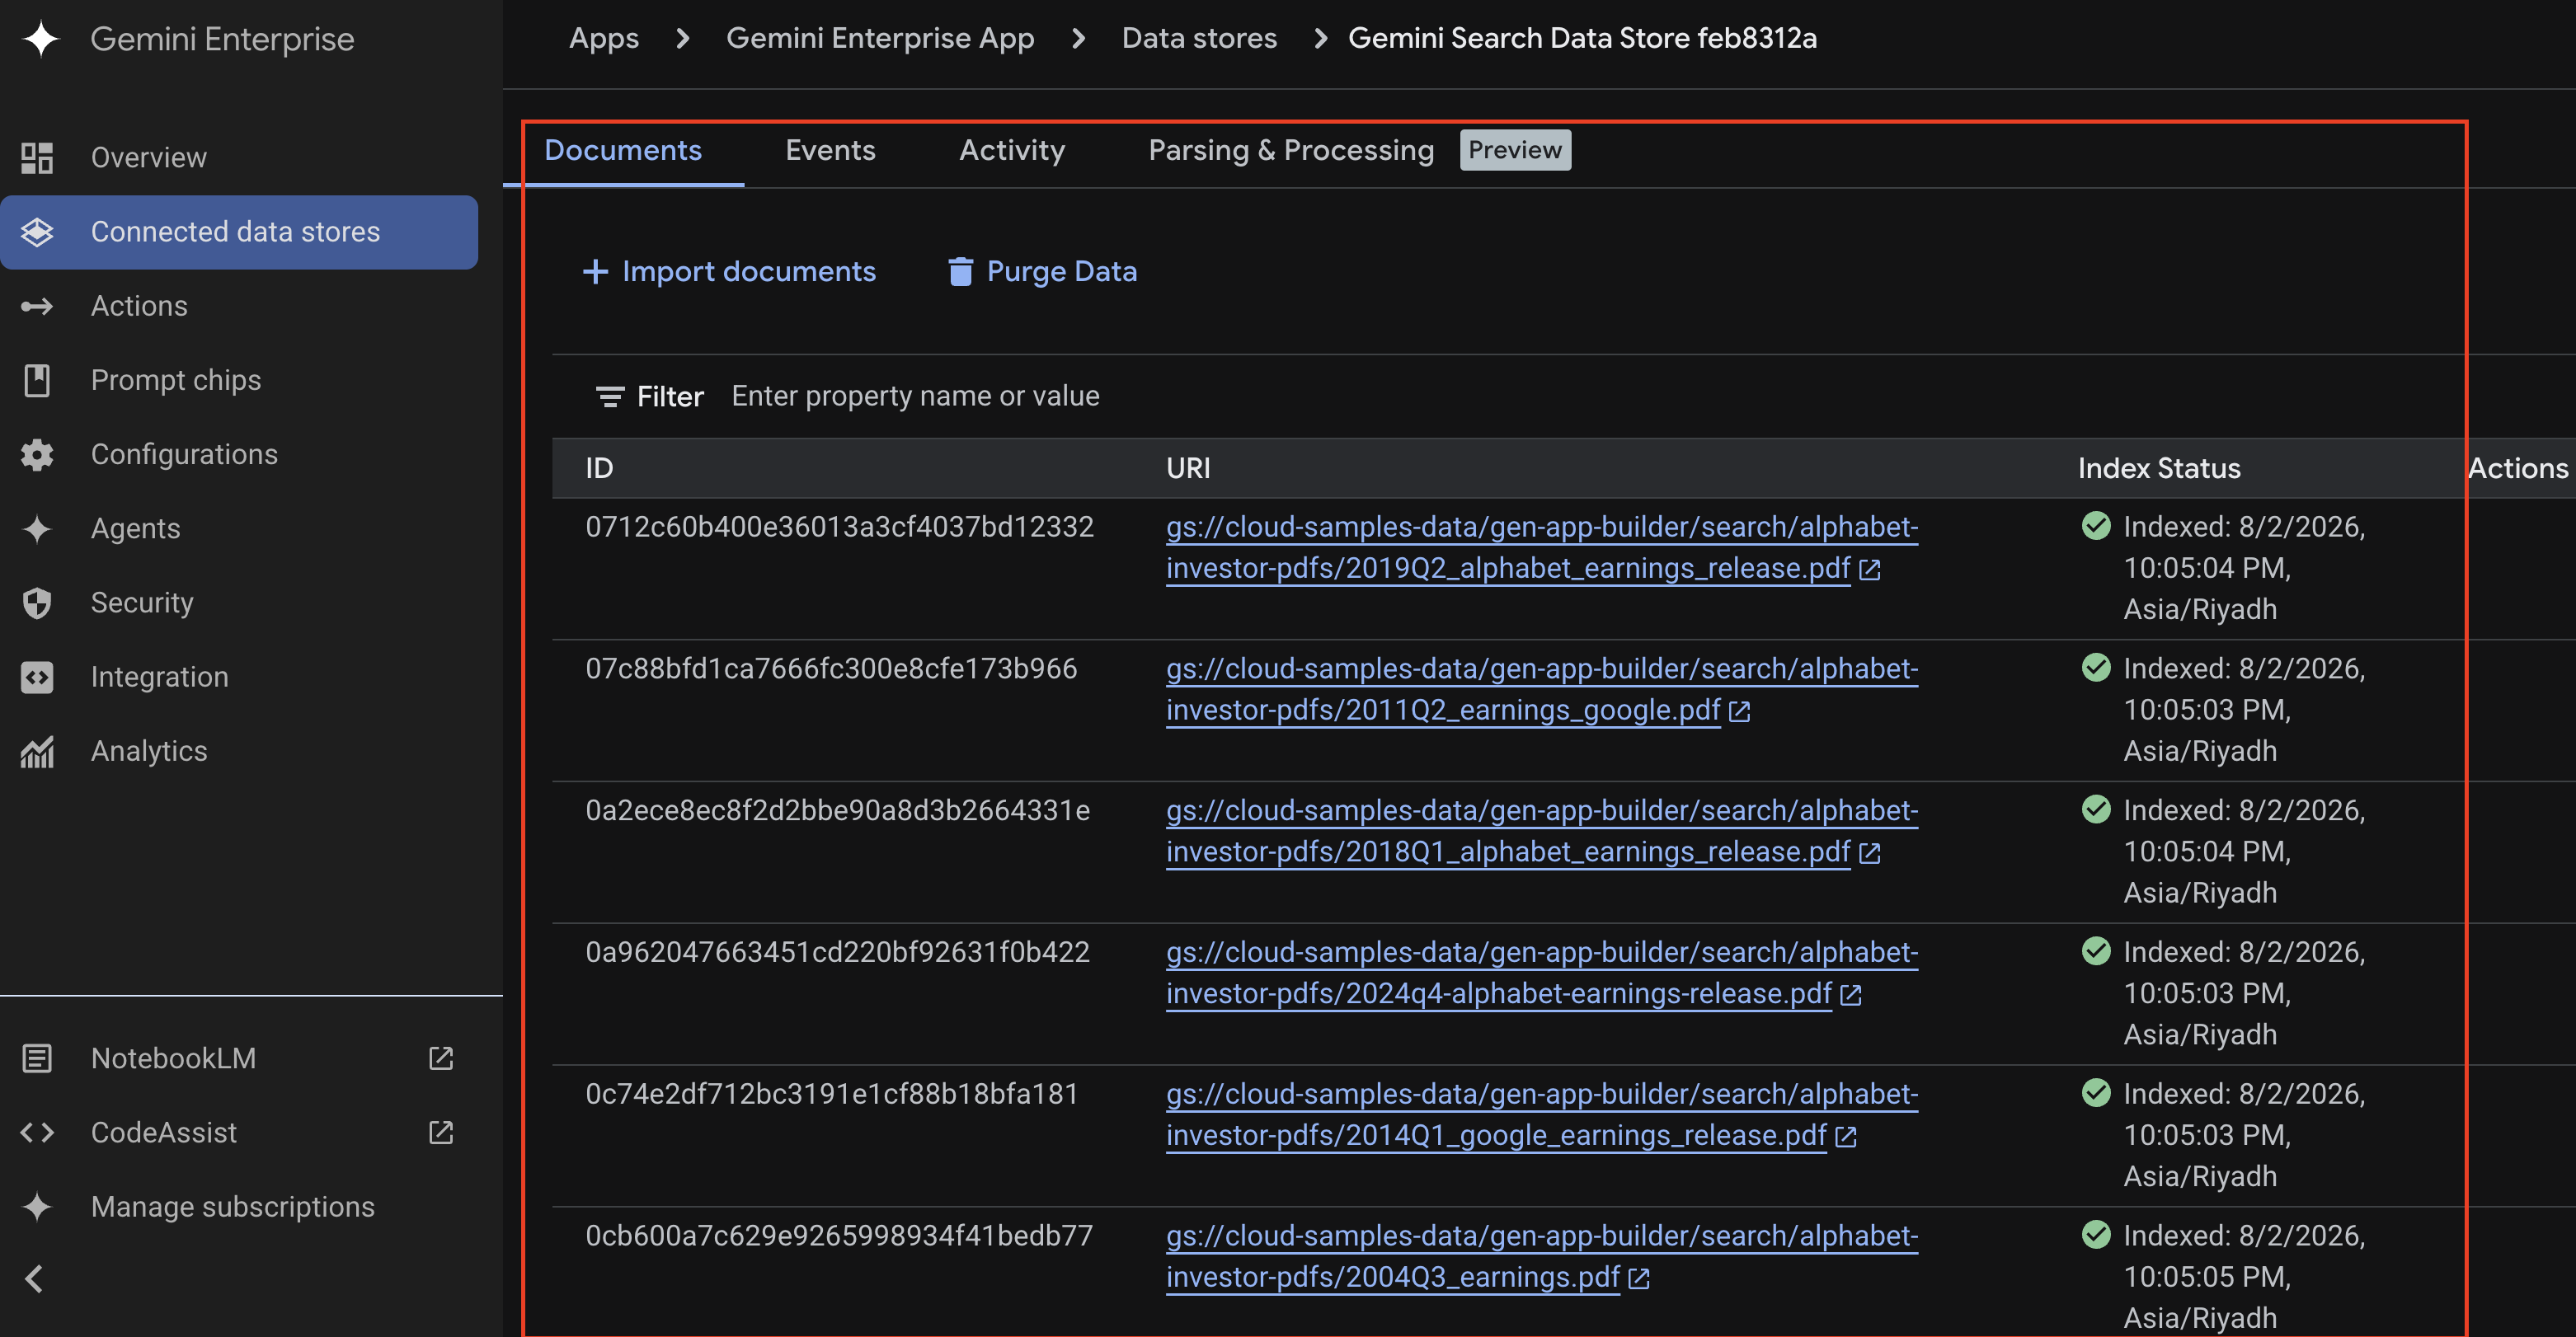Image resolution: width=2576 pixels, height=1337 pixels.
Task: Open CodeAssist external link icon
Action: click(441, 1132)
